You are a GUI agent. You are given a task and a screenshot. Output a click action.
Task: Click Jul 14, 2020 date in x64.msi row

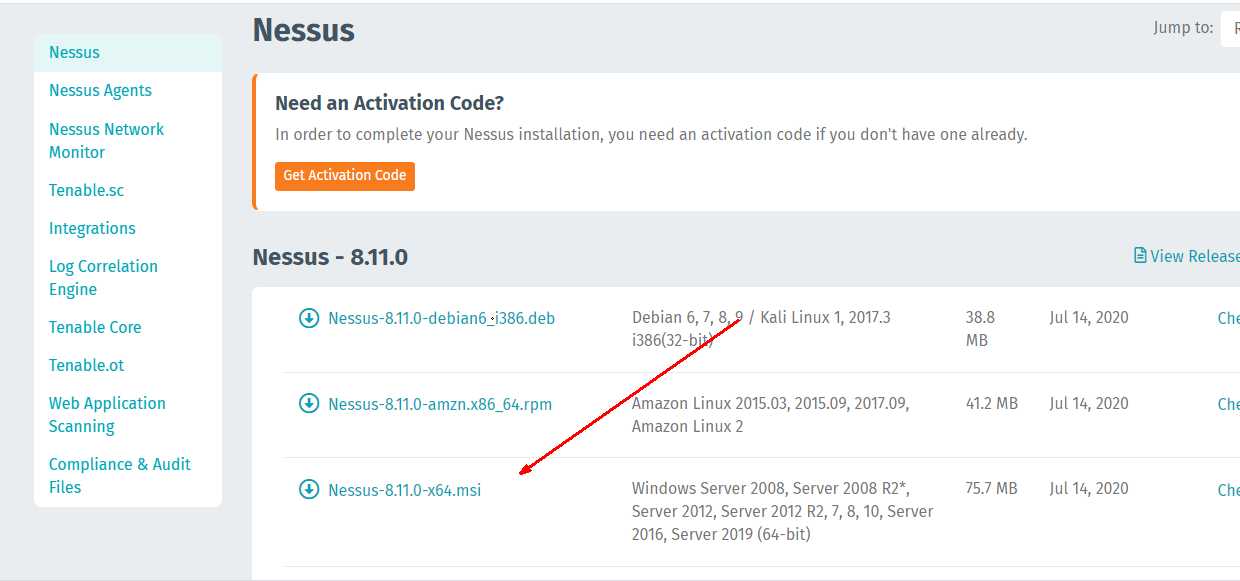[1089, 489]
